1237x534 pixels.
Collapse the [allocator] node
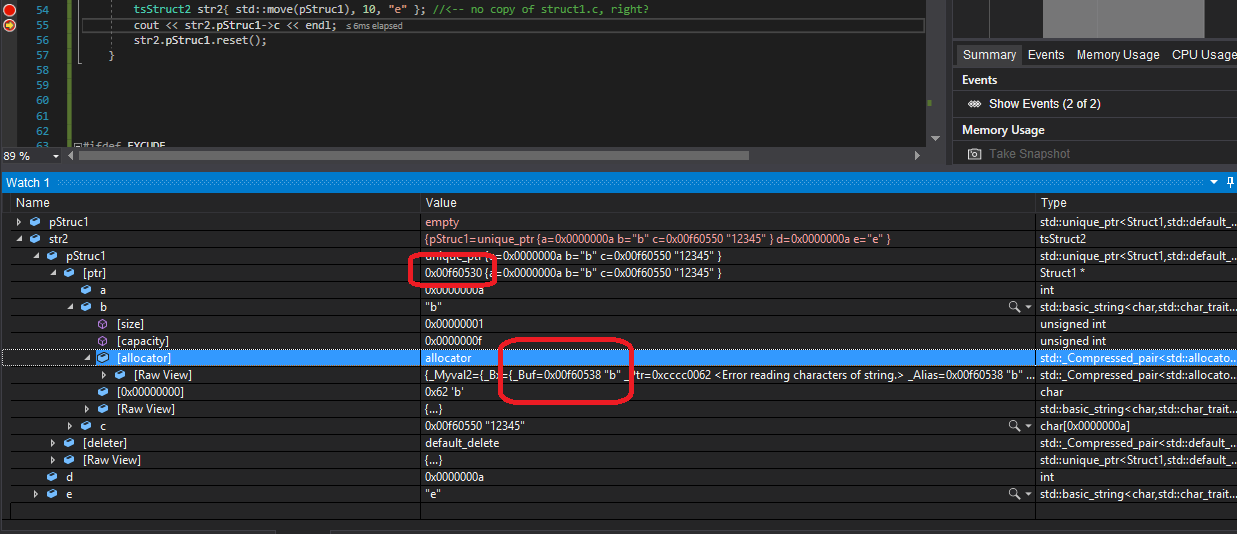[x=89, y=358]
